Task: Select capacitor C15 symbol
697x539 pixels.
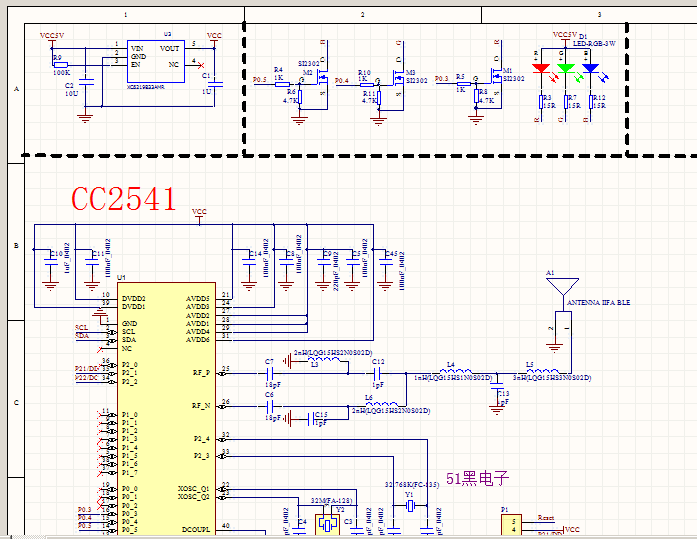Action: coord(311,419)
